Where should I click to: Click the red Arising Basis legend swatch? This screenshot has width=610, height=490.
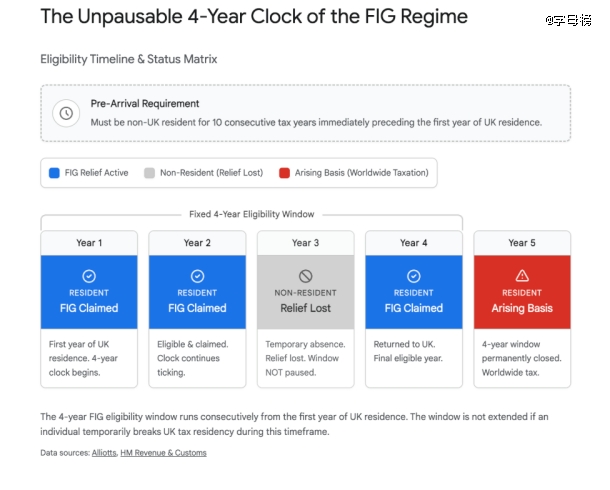284,173
